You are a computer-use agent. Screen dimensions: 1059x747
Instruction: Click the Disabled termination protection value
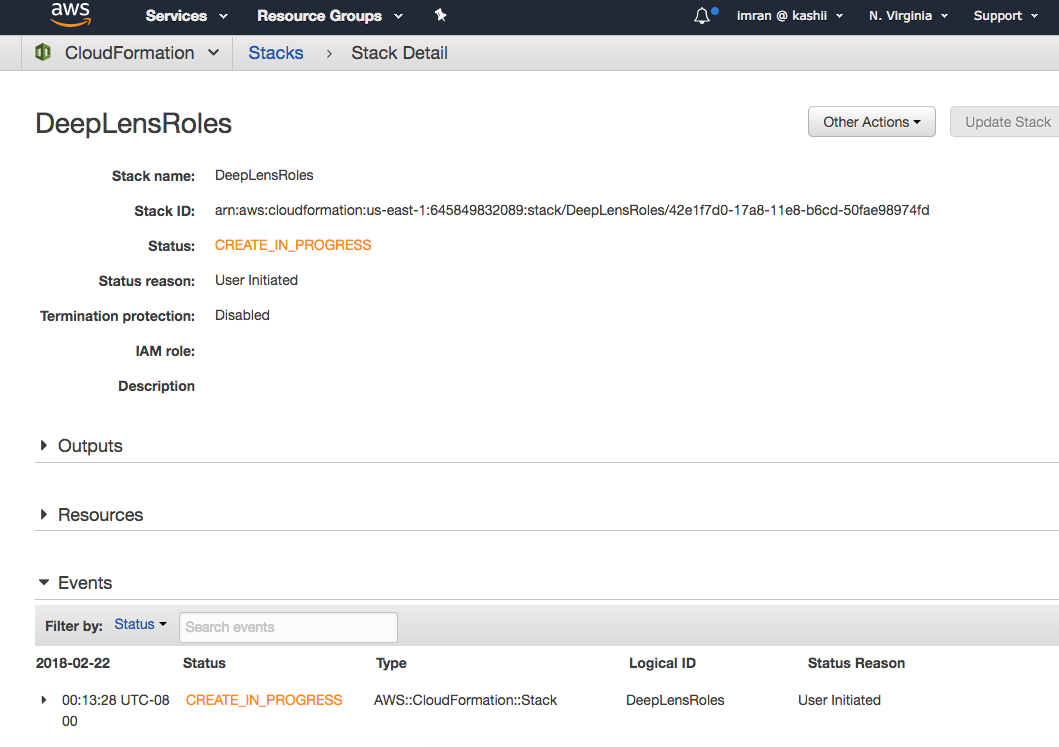point(242,315)
